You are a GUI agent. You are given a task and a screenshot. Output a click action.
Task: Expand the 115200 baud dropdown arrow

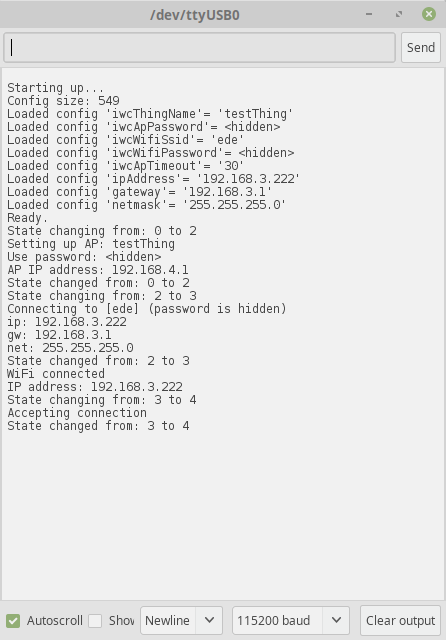click(x=336, y=620)
